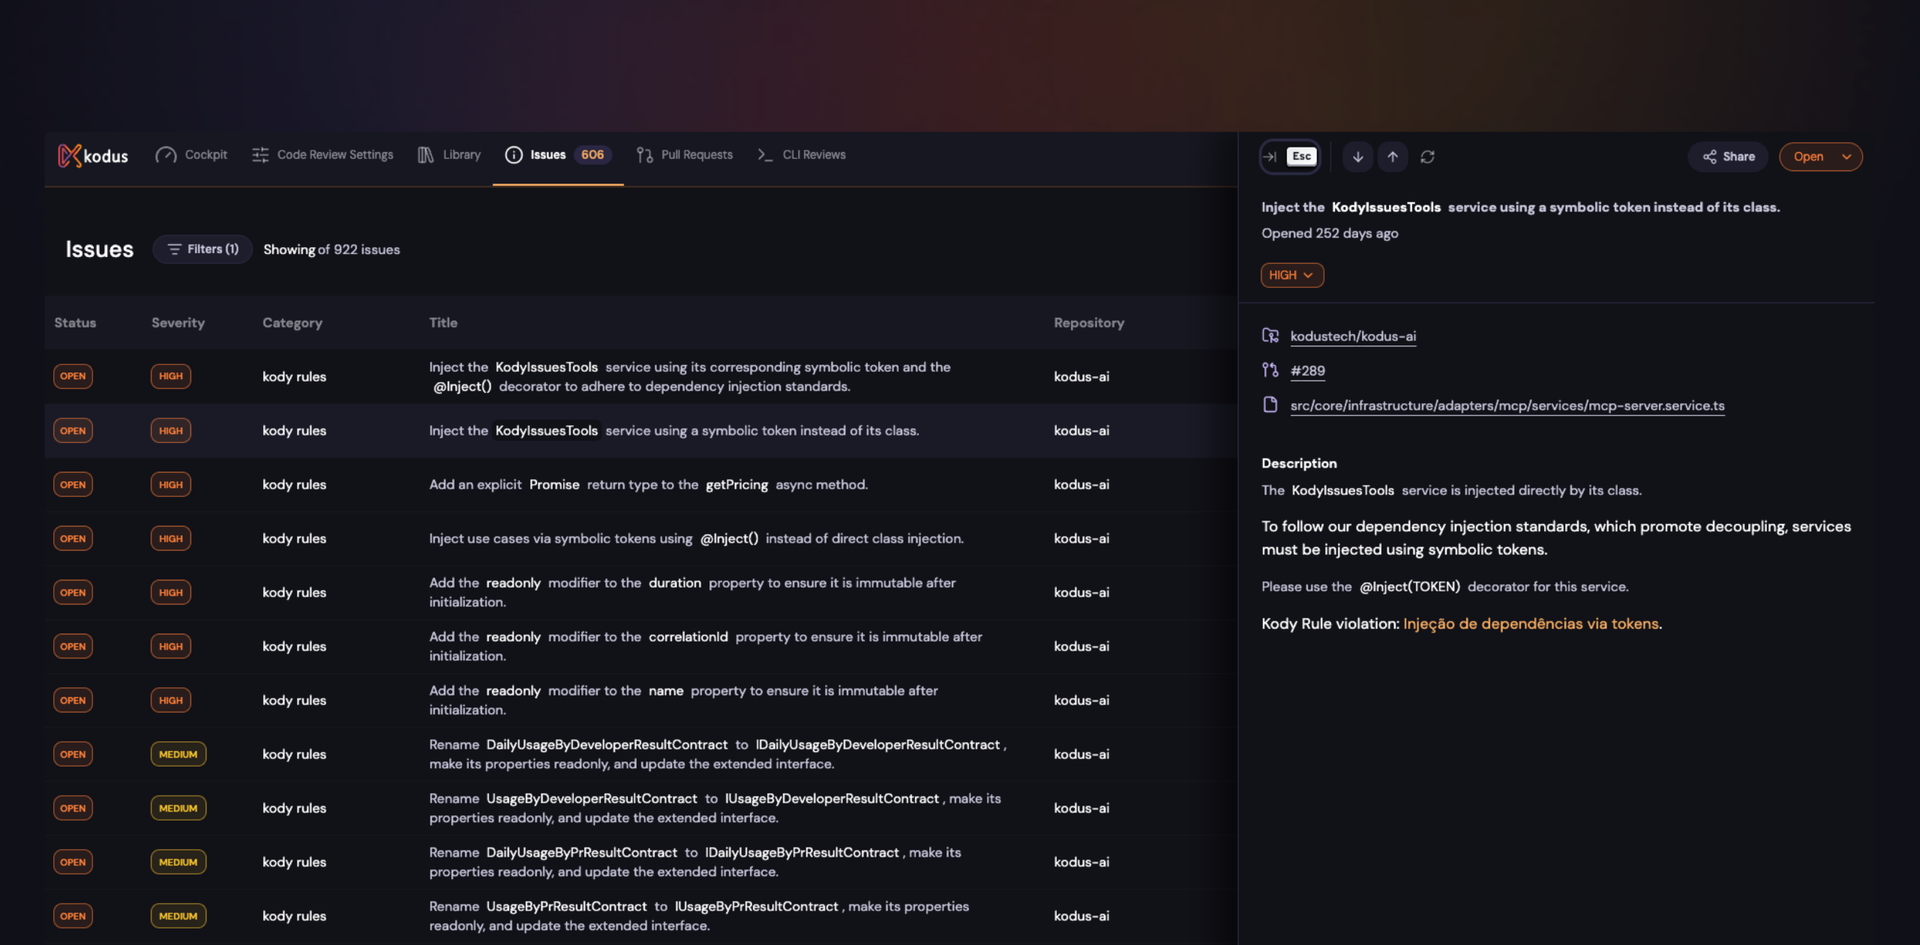Click the Severity column header
This screenshot has height=945, width=1920.
click(178, 323)
